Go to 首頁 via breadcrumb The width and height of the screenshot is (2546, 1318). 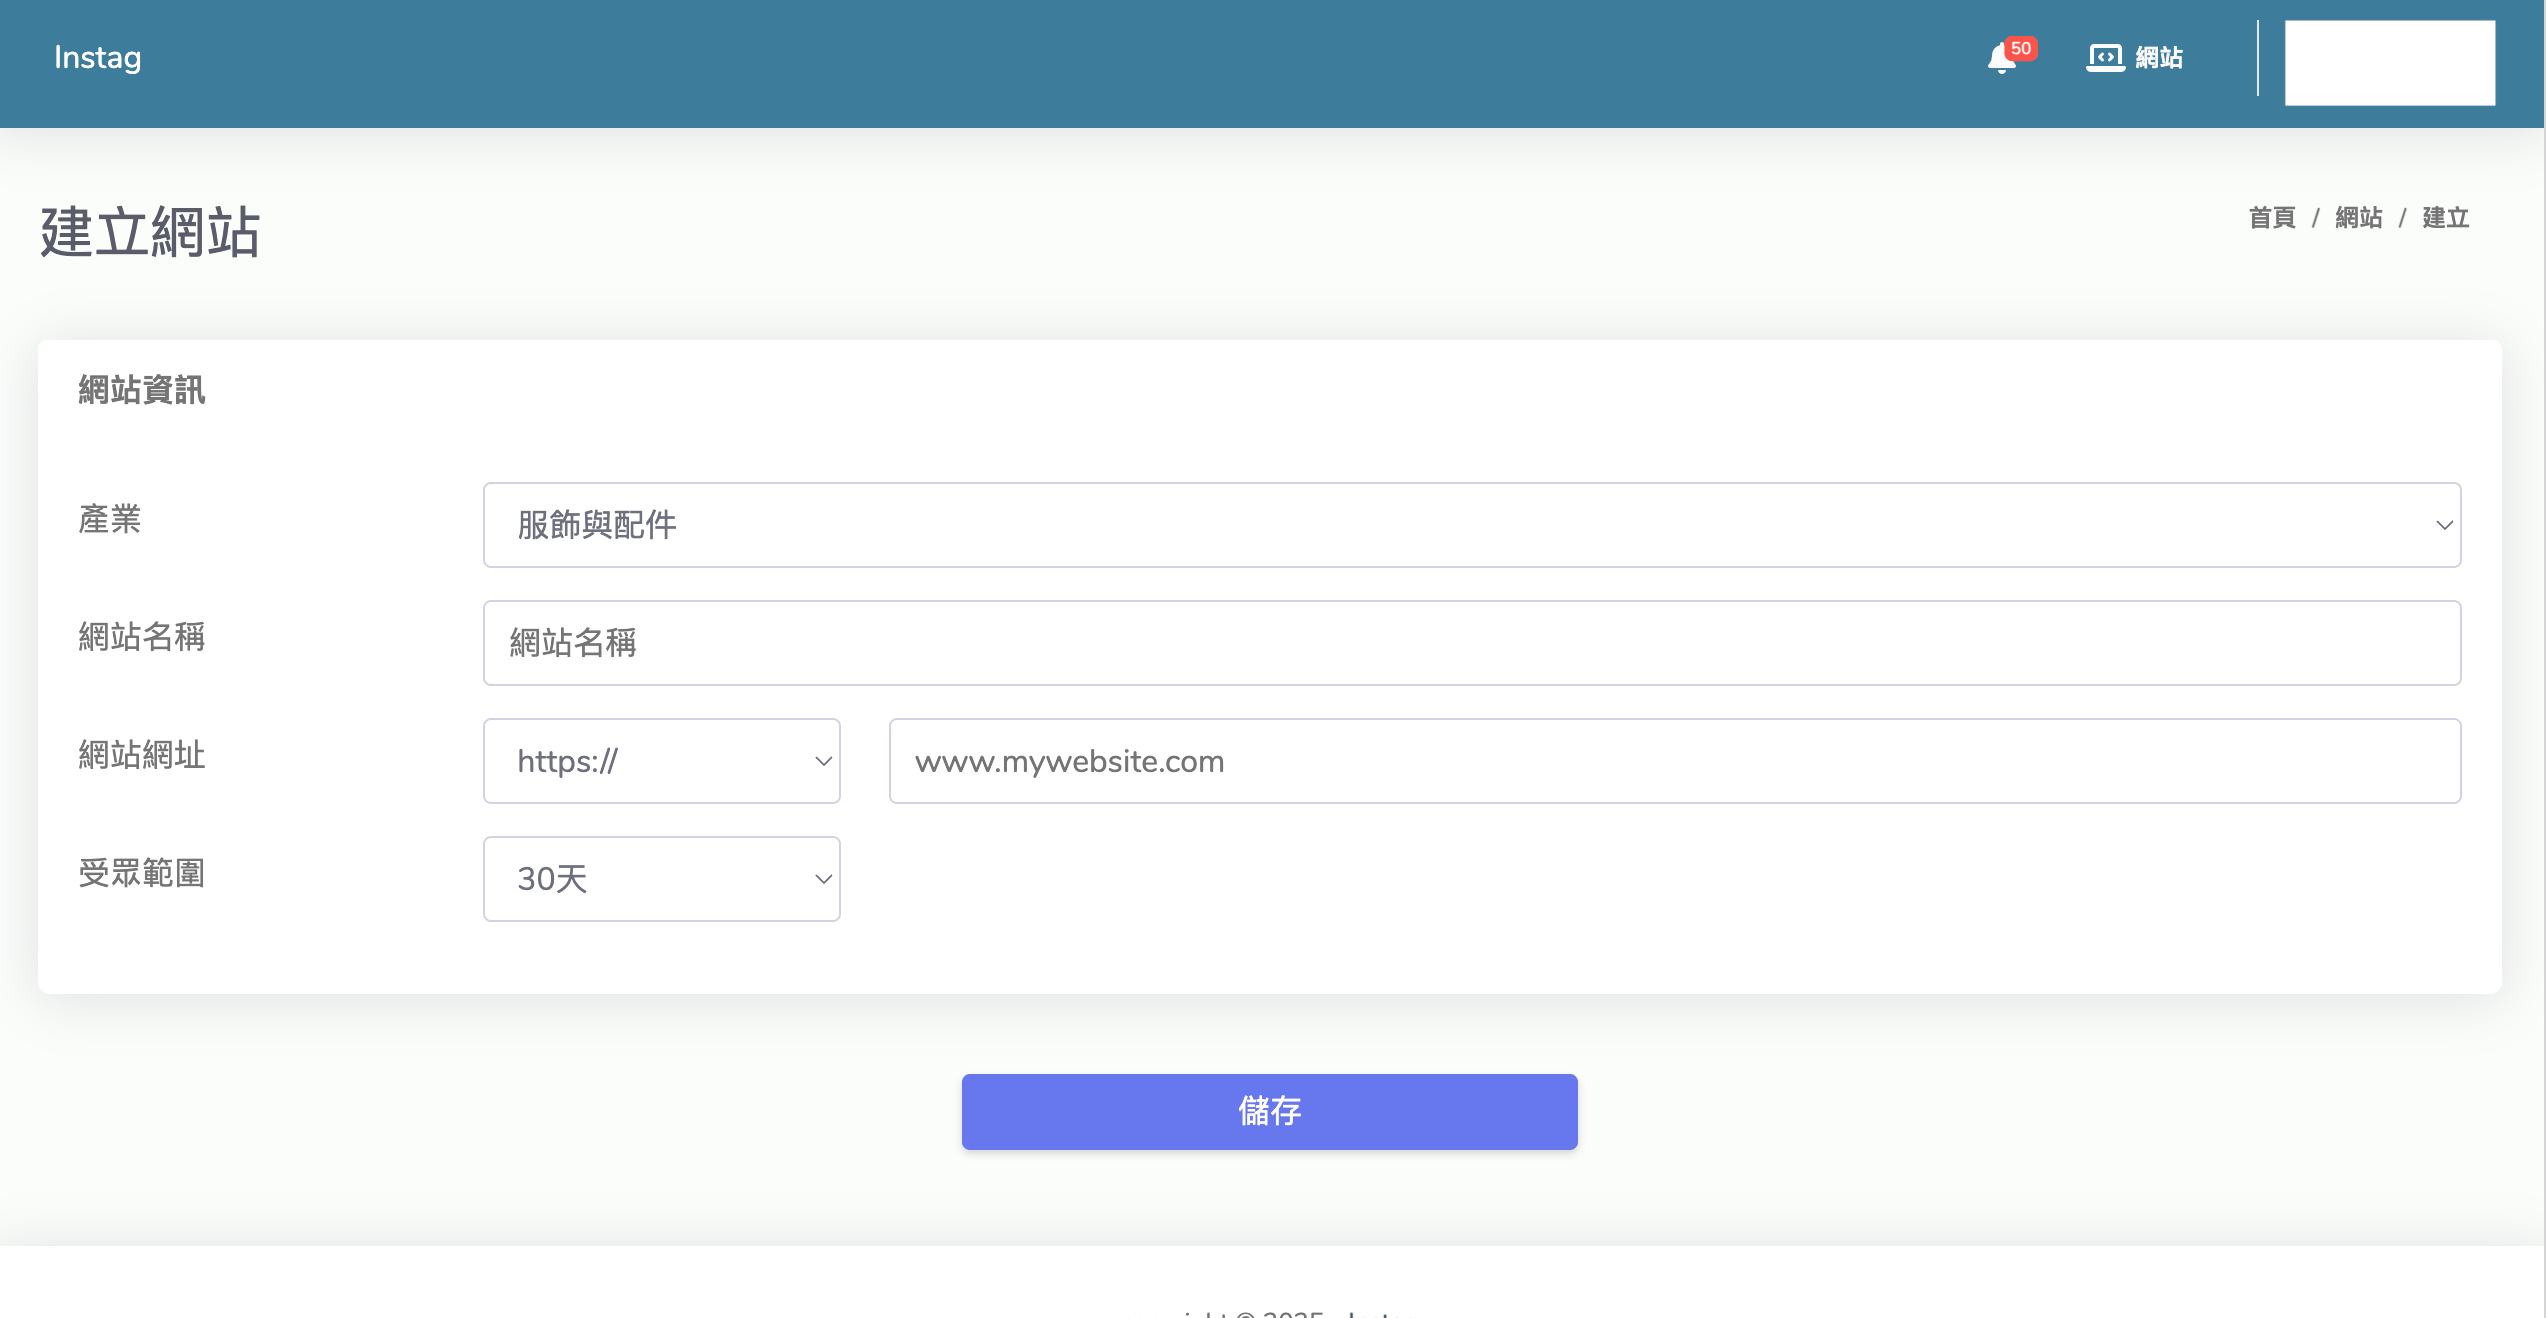click(2271, 218)
